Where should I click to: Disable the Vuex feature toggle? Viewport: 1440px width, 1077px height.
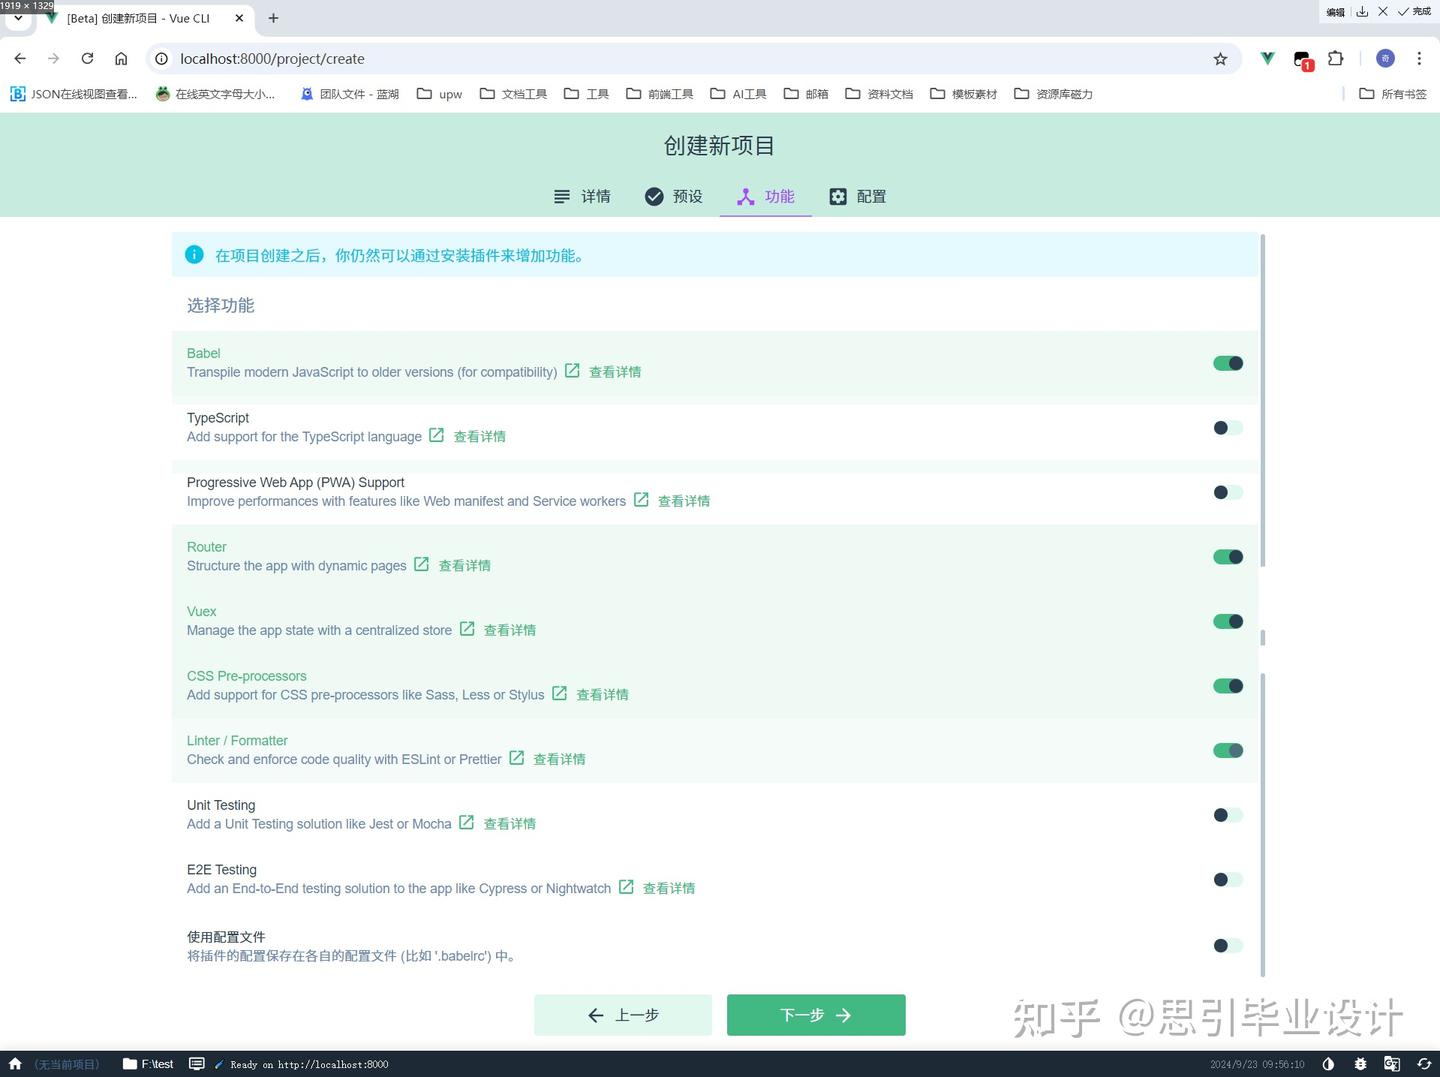1228,621
